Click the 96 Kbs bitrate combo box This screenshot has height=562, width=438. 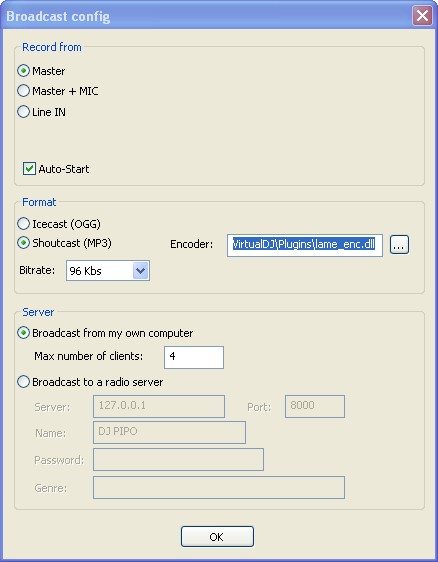click(108, 271)
